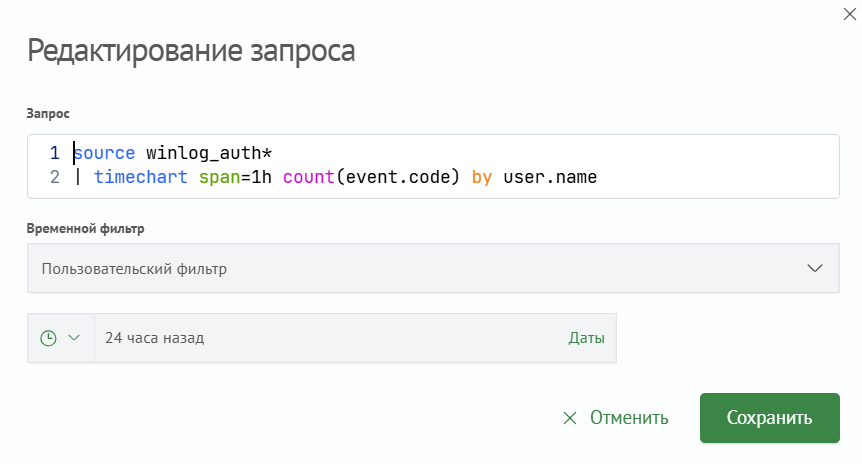Click the Отменить button
The image size is (862, 464).
pos(616,418)
